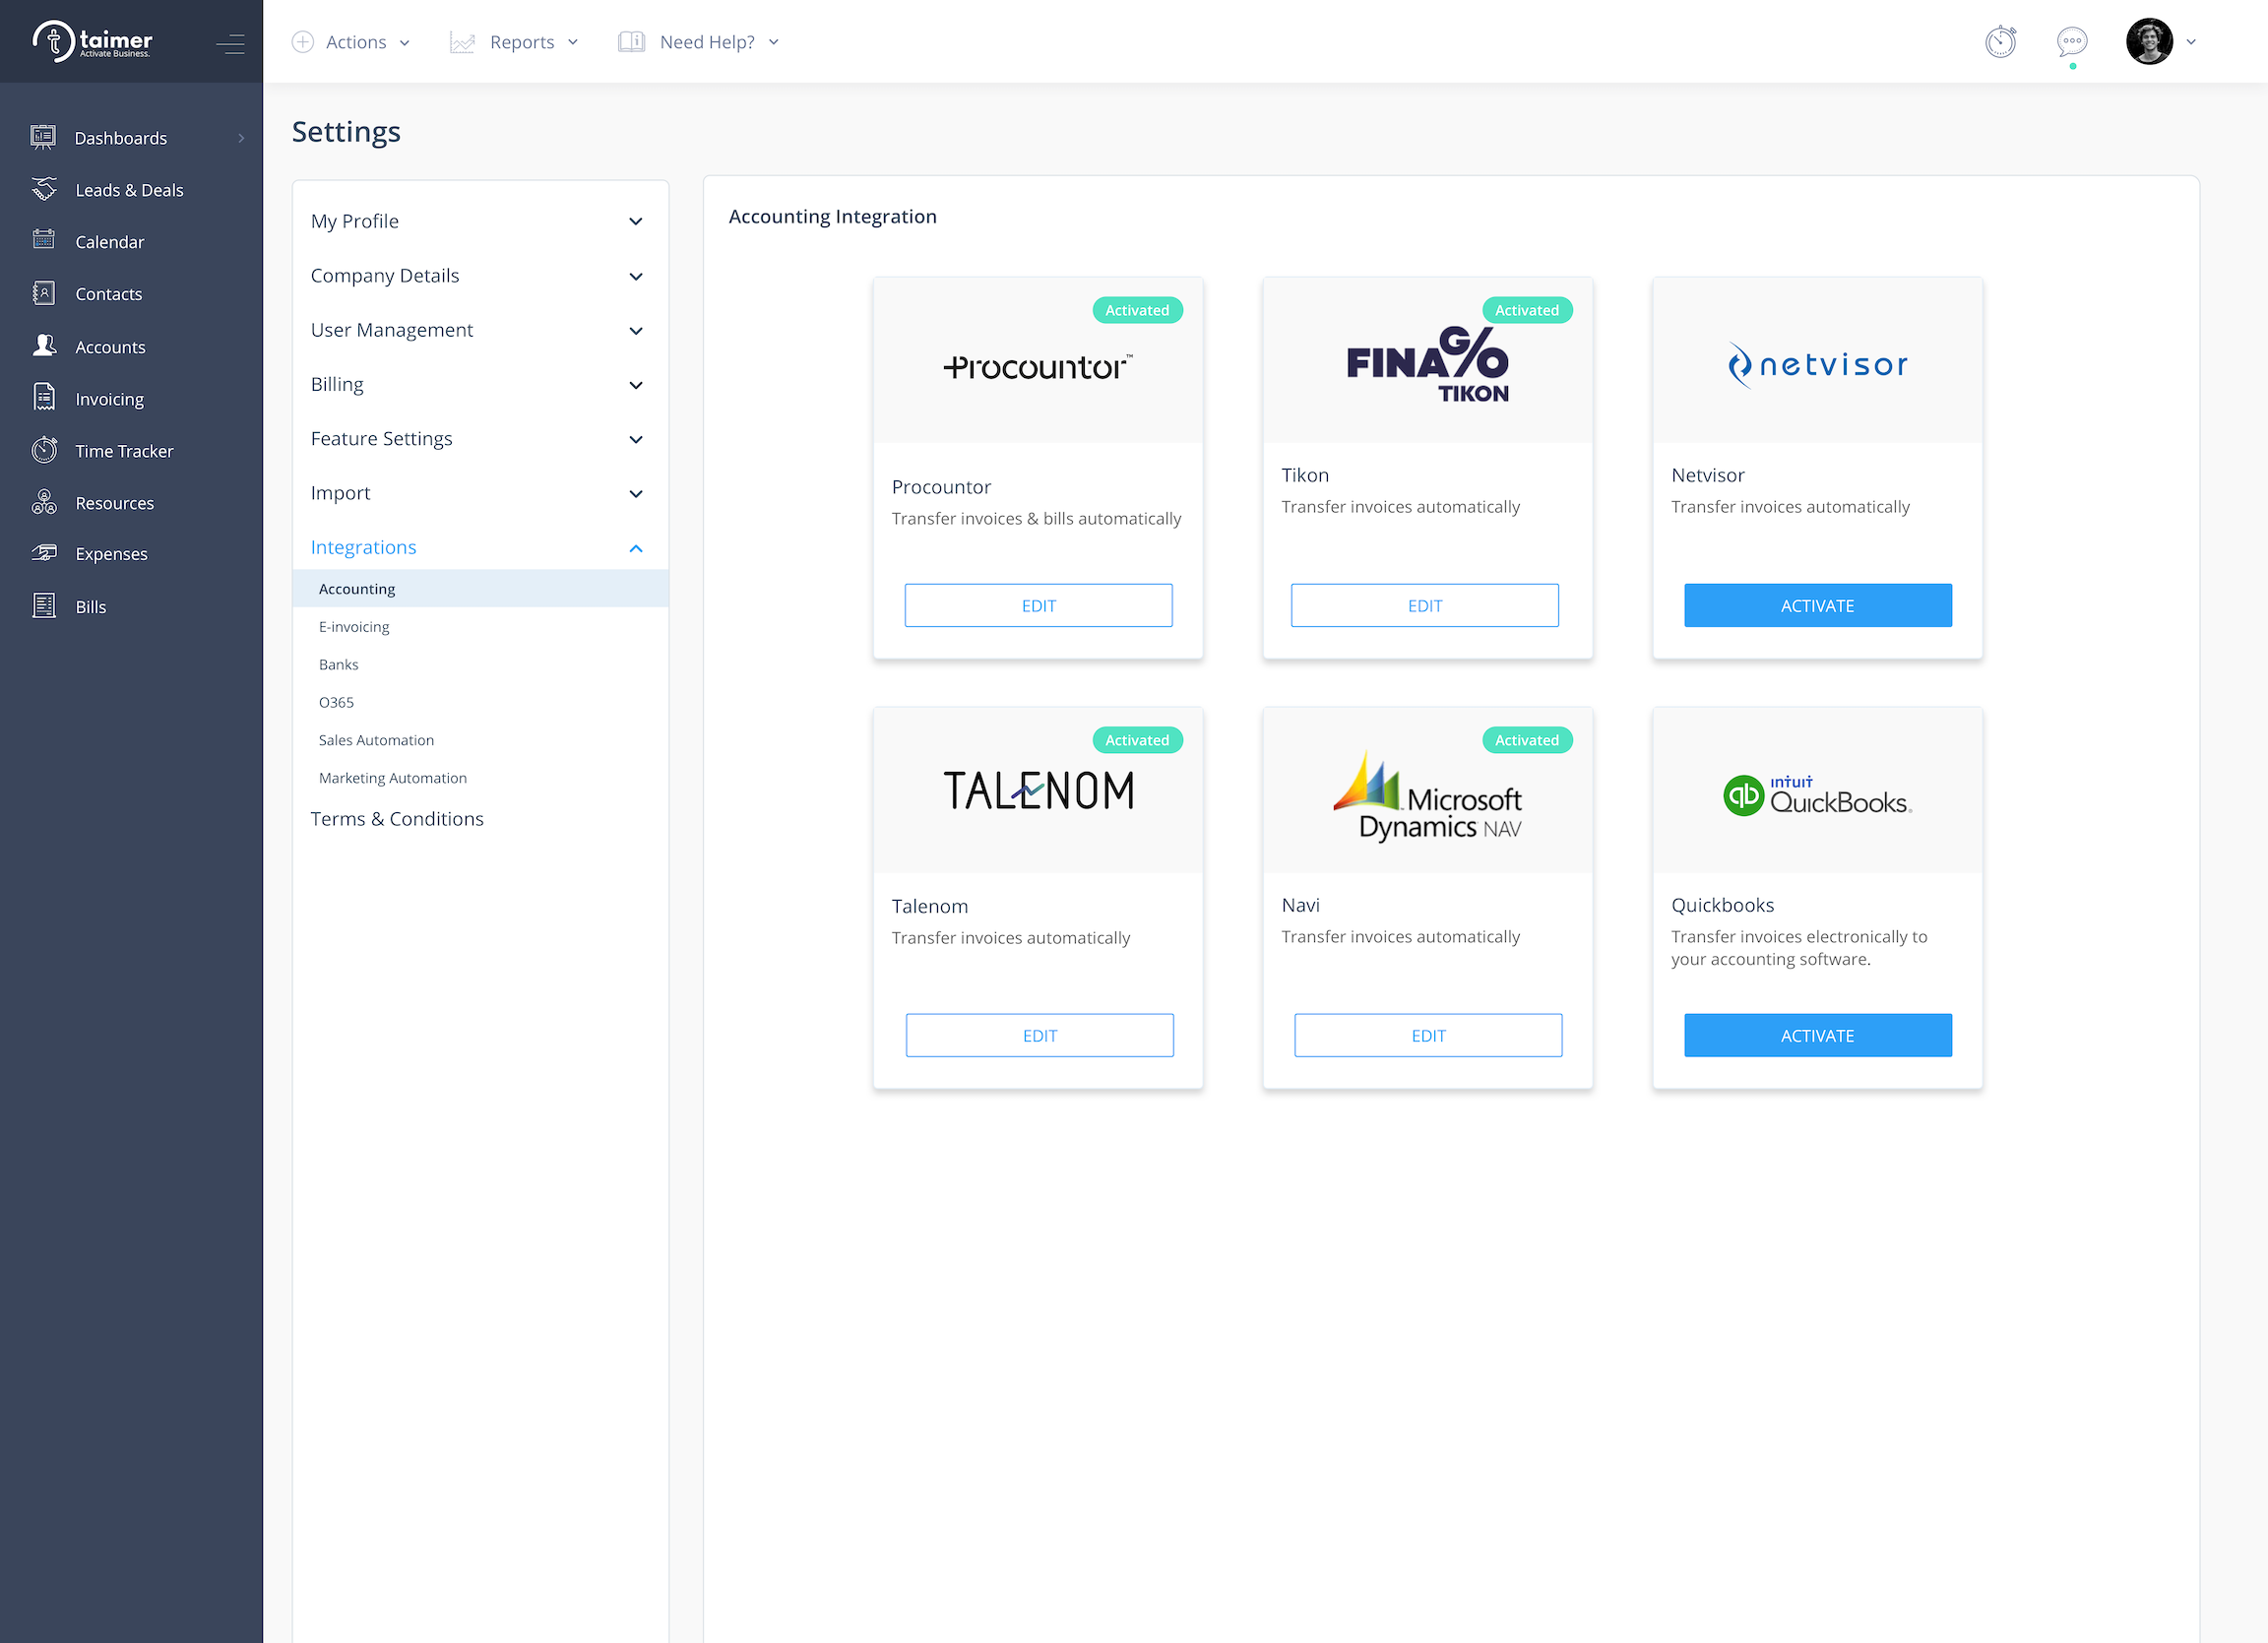The image size is (2268, 1643).
Task: Click ACTIVATE on the Netvisor card
Action: pos(1817,605)
